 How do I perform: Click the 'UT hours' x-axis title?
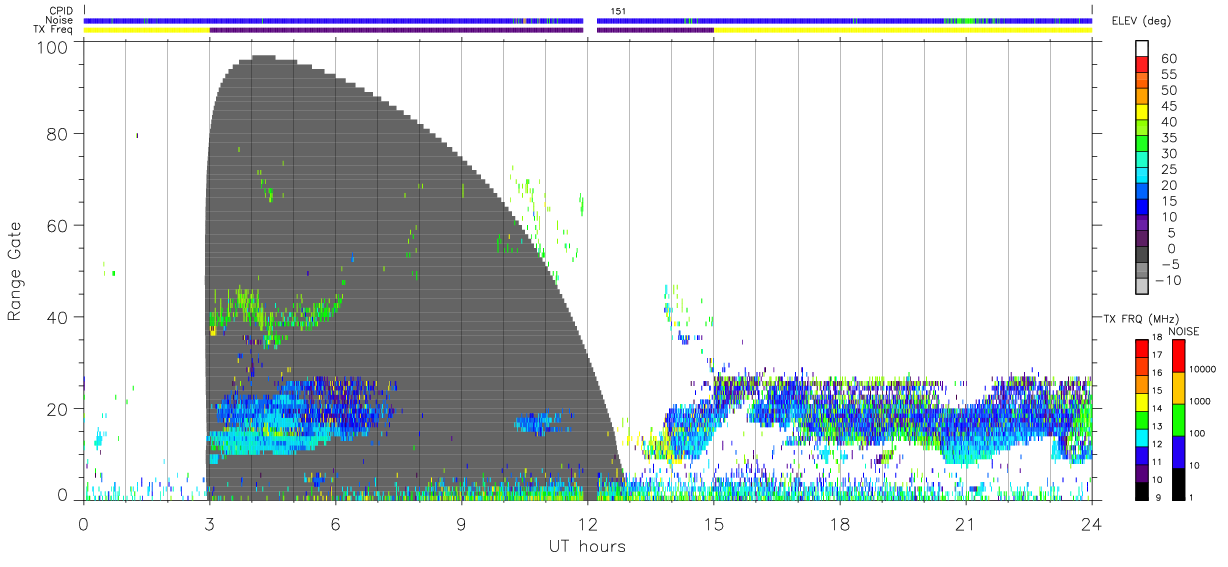[587, 547]
